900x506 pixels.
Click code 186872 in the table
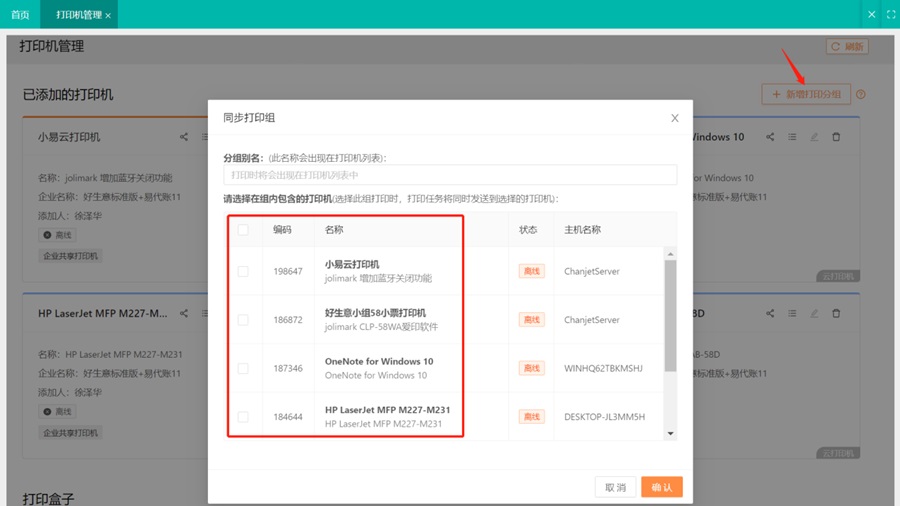click(x=288, y=320)
